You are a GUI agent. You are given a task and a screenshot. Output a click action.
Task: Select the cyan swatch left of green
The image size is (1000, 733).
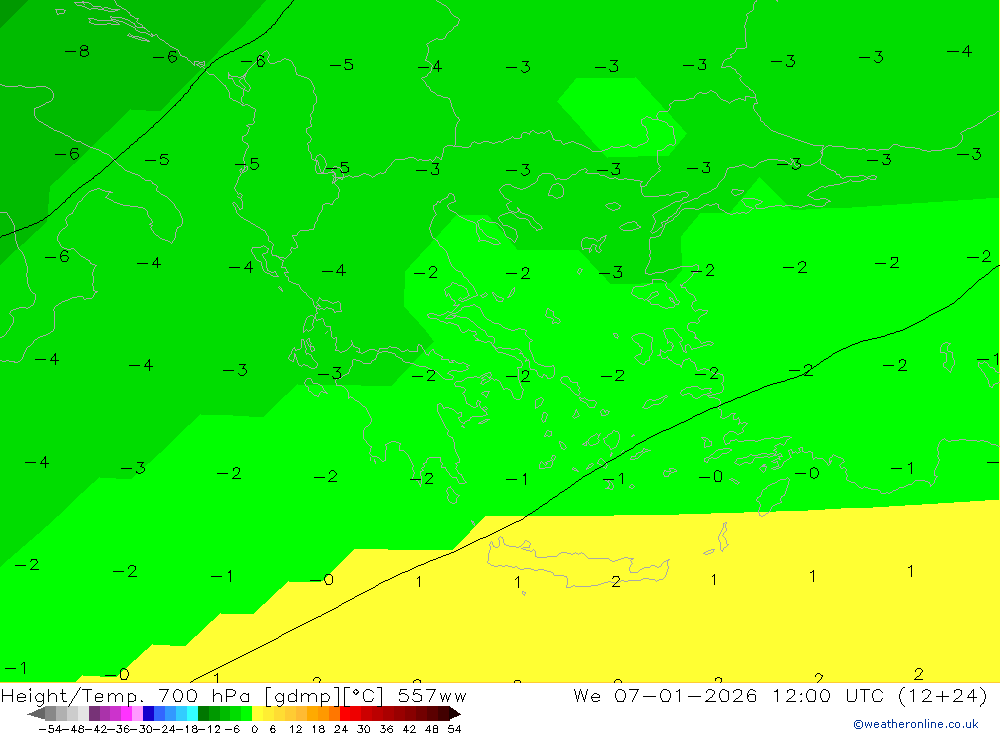point(192,714)
